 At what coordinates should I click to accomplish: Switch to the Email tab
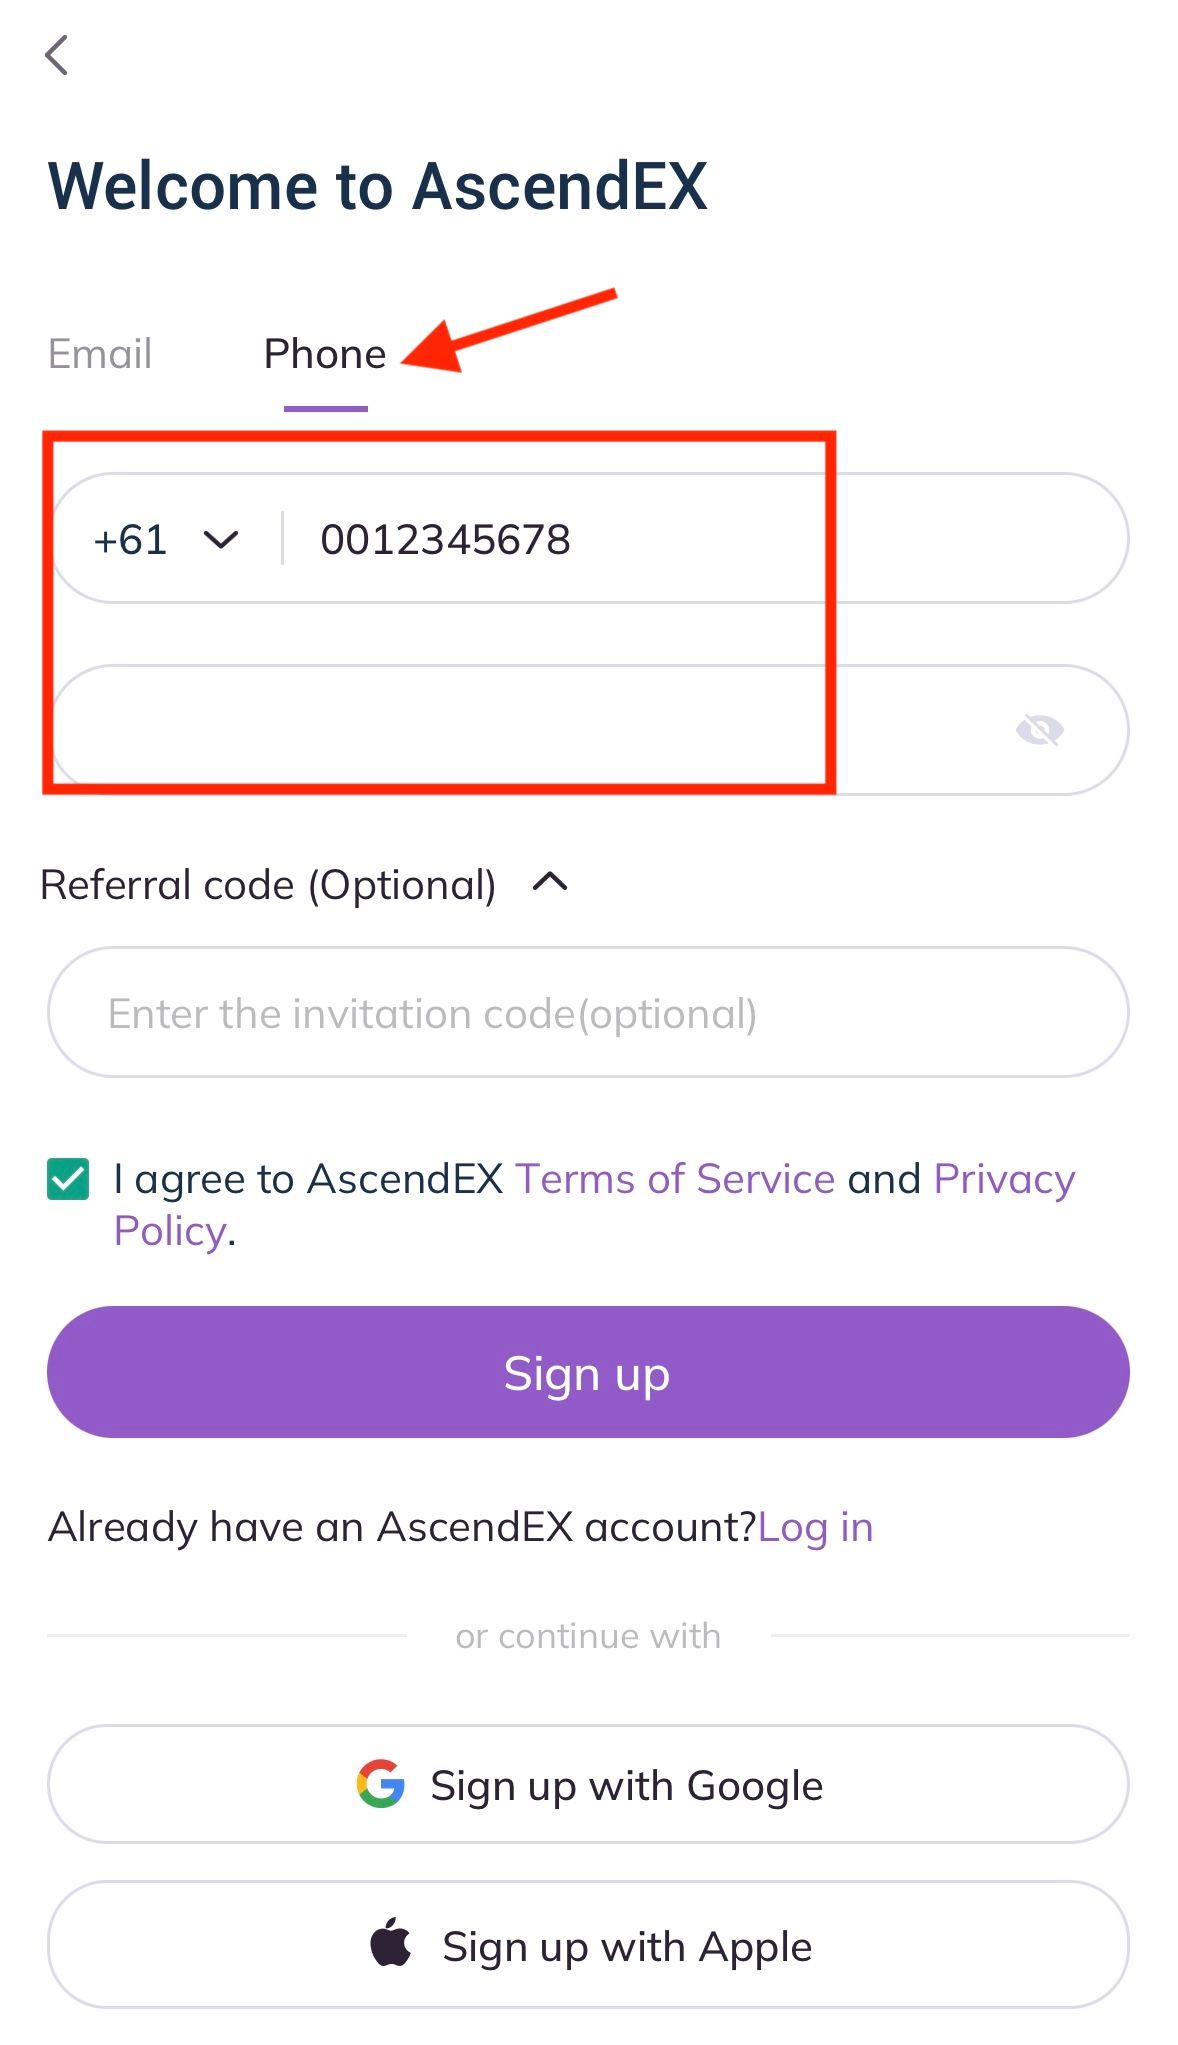click(x=100, y=354)
